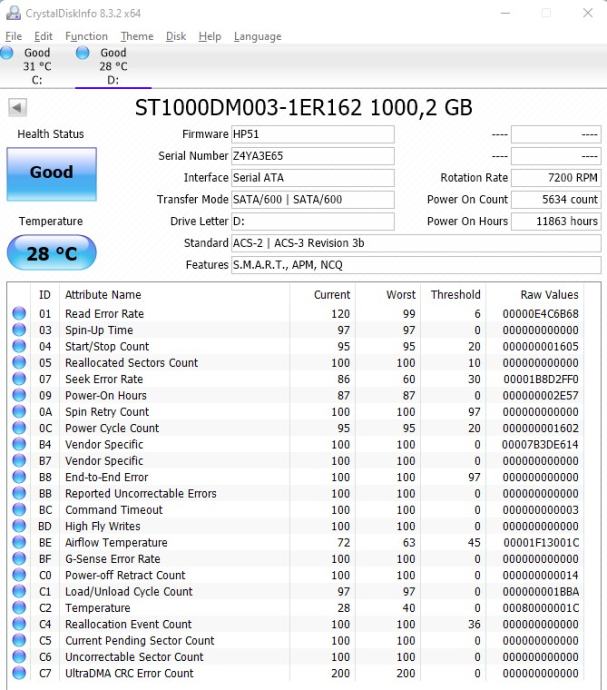Select the Seek Error Rate attribute name
Image resolution: width=607 pixels, height=690 pixels.
pos(104,379)
